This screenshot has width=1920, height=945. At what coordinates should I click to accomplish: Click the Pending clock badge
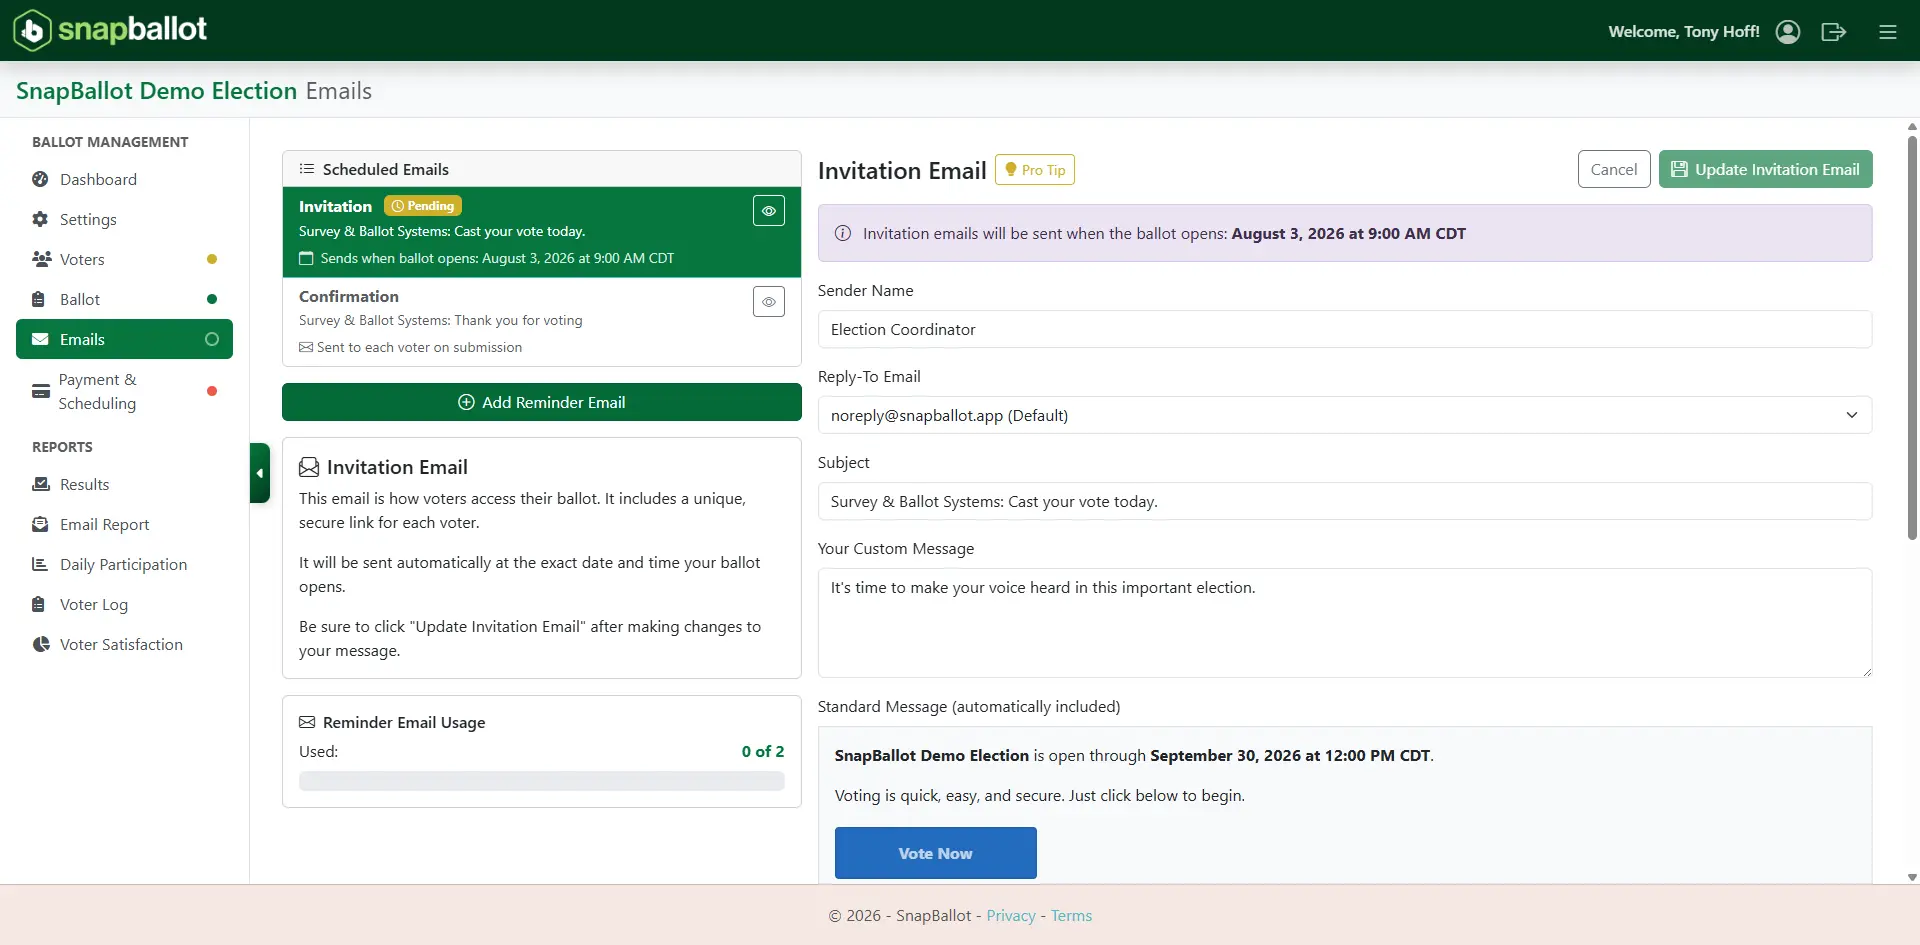tap(423, 206)
